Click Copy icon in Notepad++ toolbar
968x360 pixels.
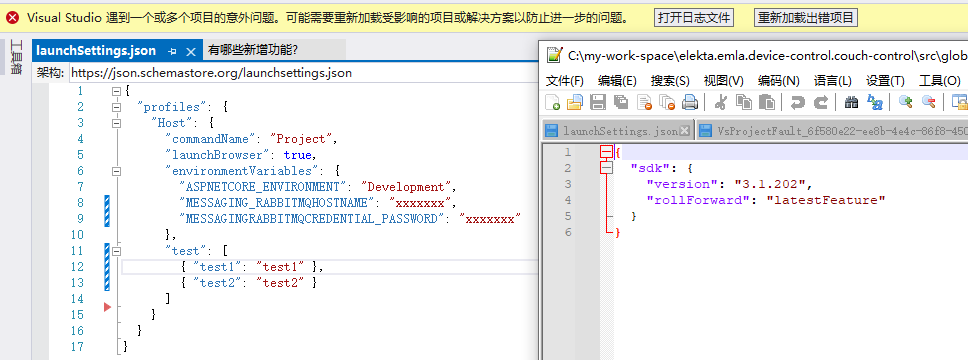743,103
